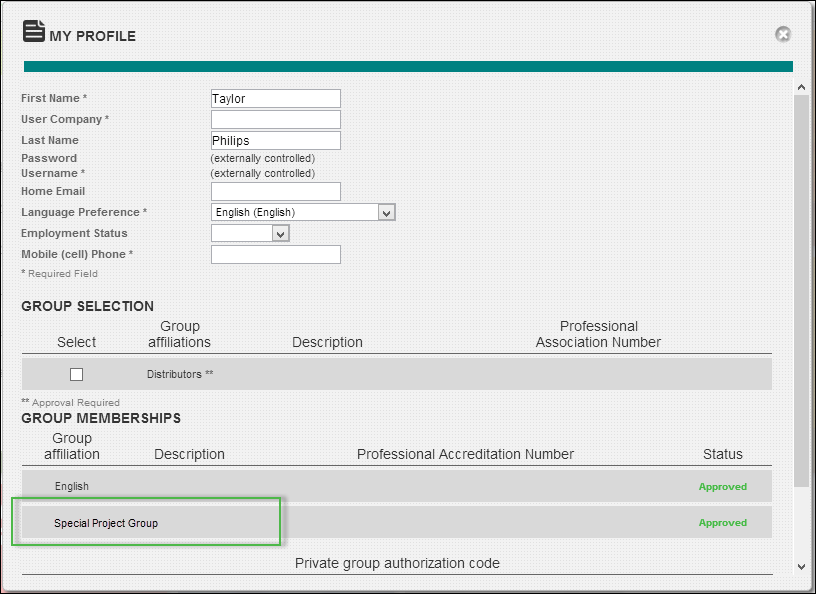Click Approved status for Special Project Group

click(722, 523)
